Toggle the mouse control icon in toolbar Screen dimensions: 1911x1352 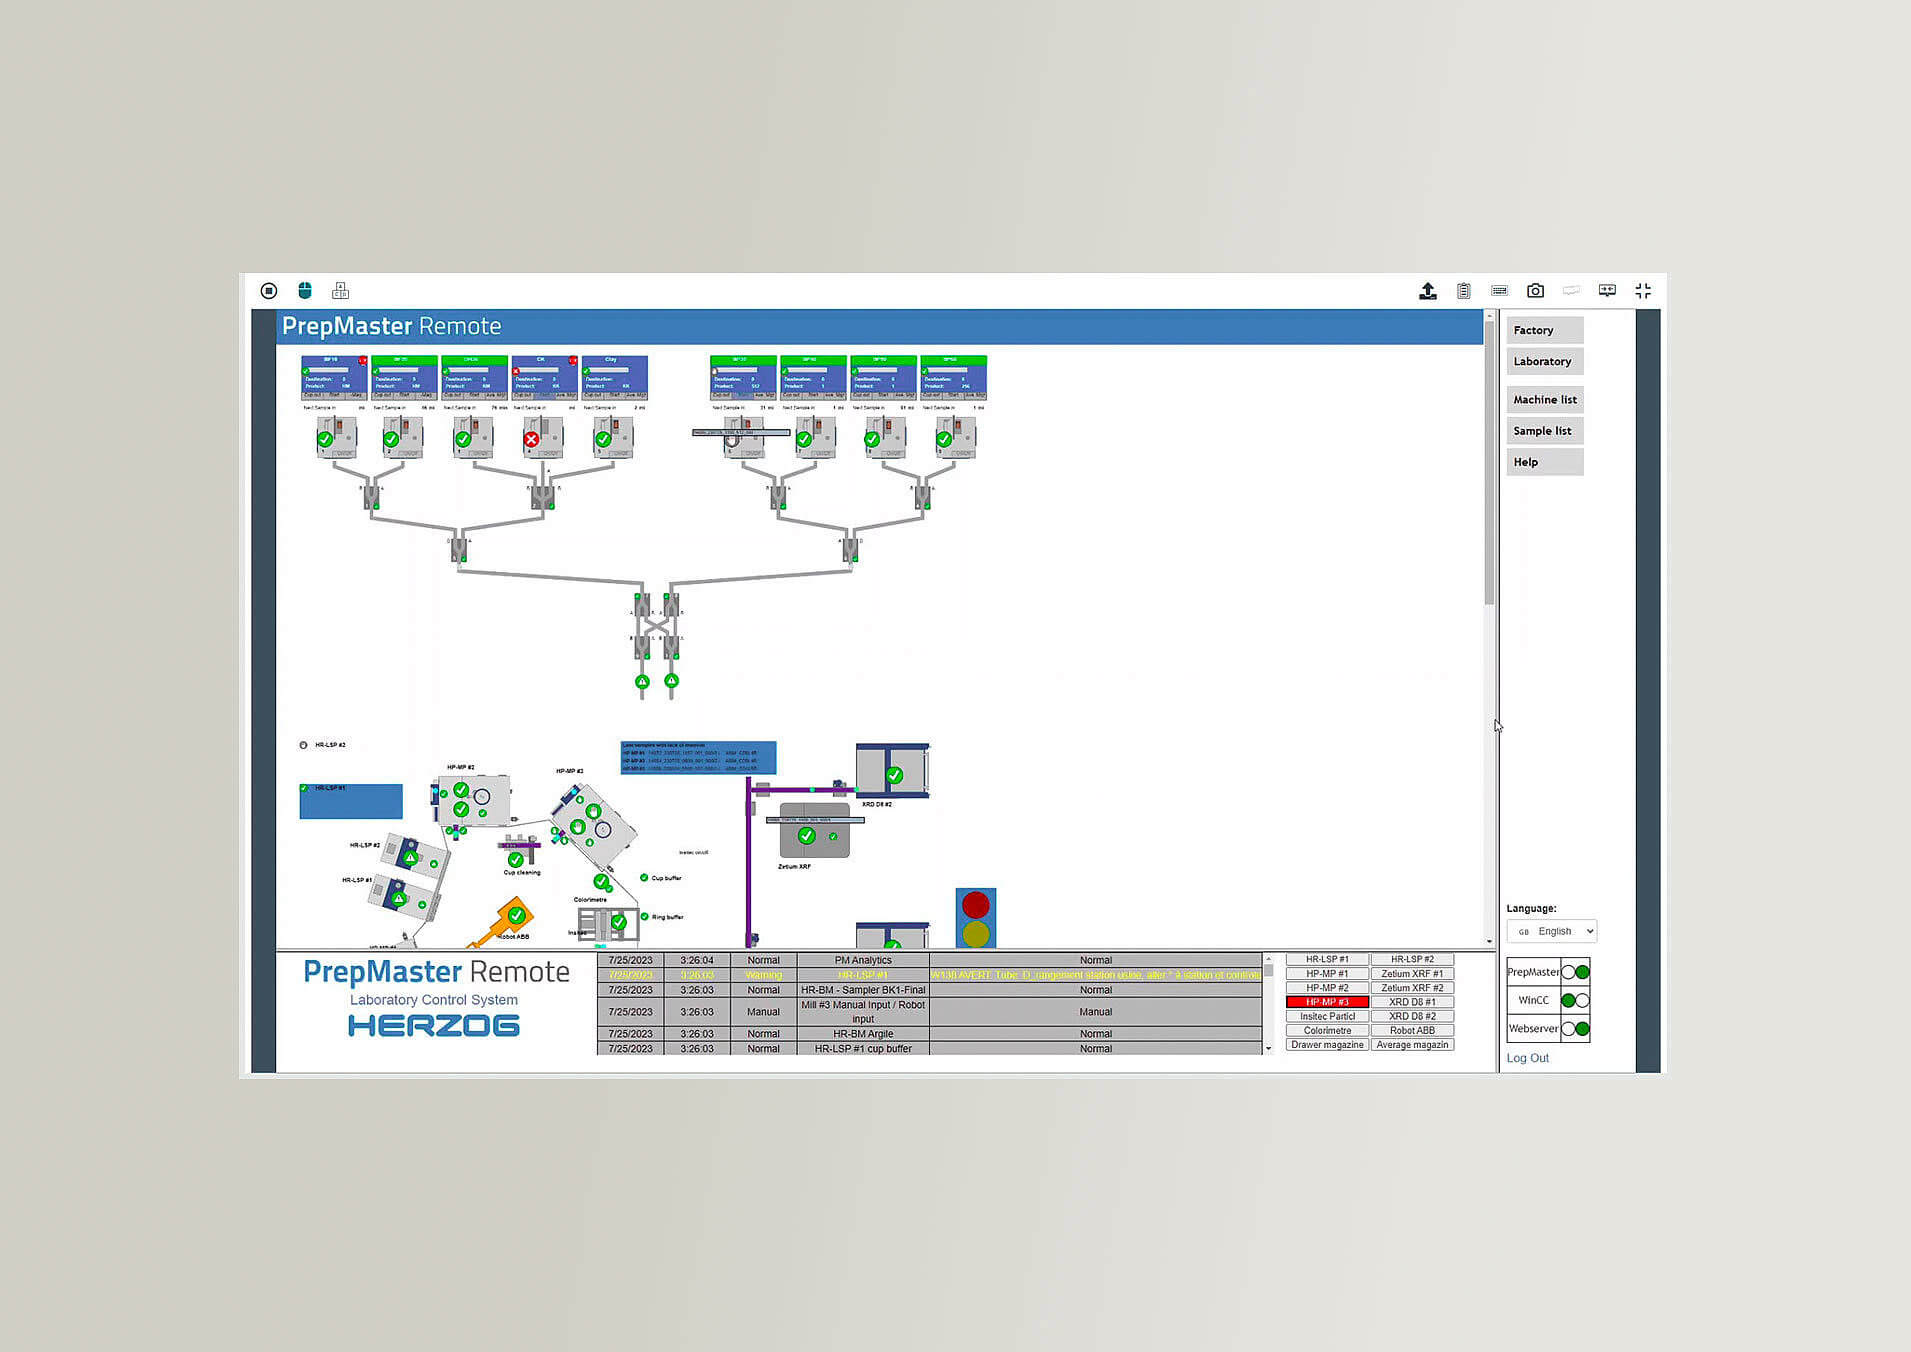click(x=305, y=291)
